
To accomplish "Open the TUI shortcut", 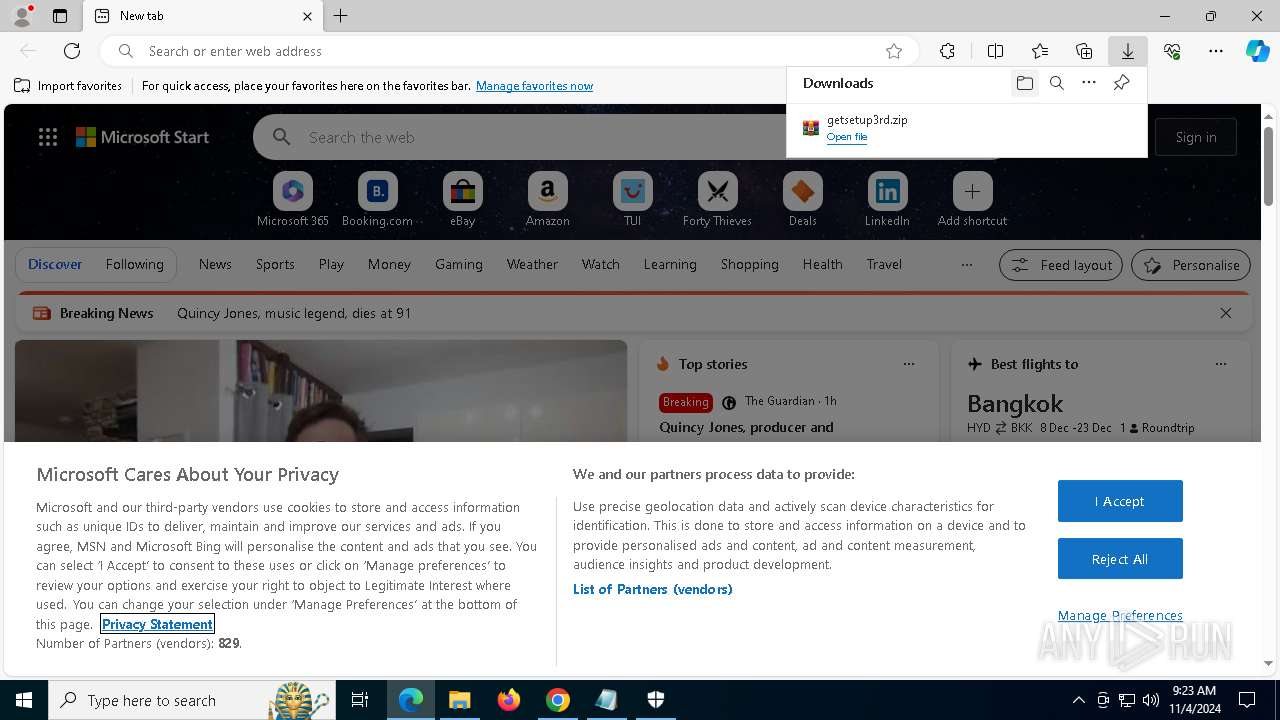I will pyautogui.click(x=632, y=200).
